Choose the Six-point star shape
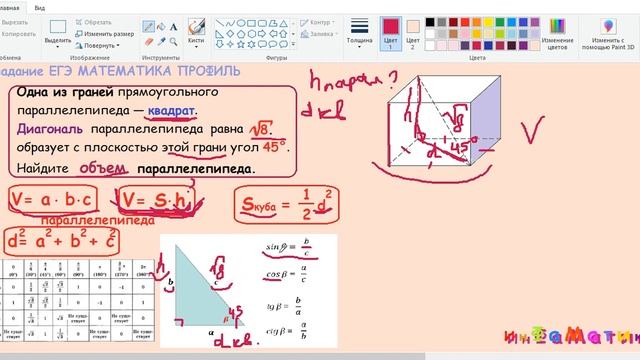The width and height of the screenshot is (640, 360). [x=251, y=44]
